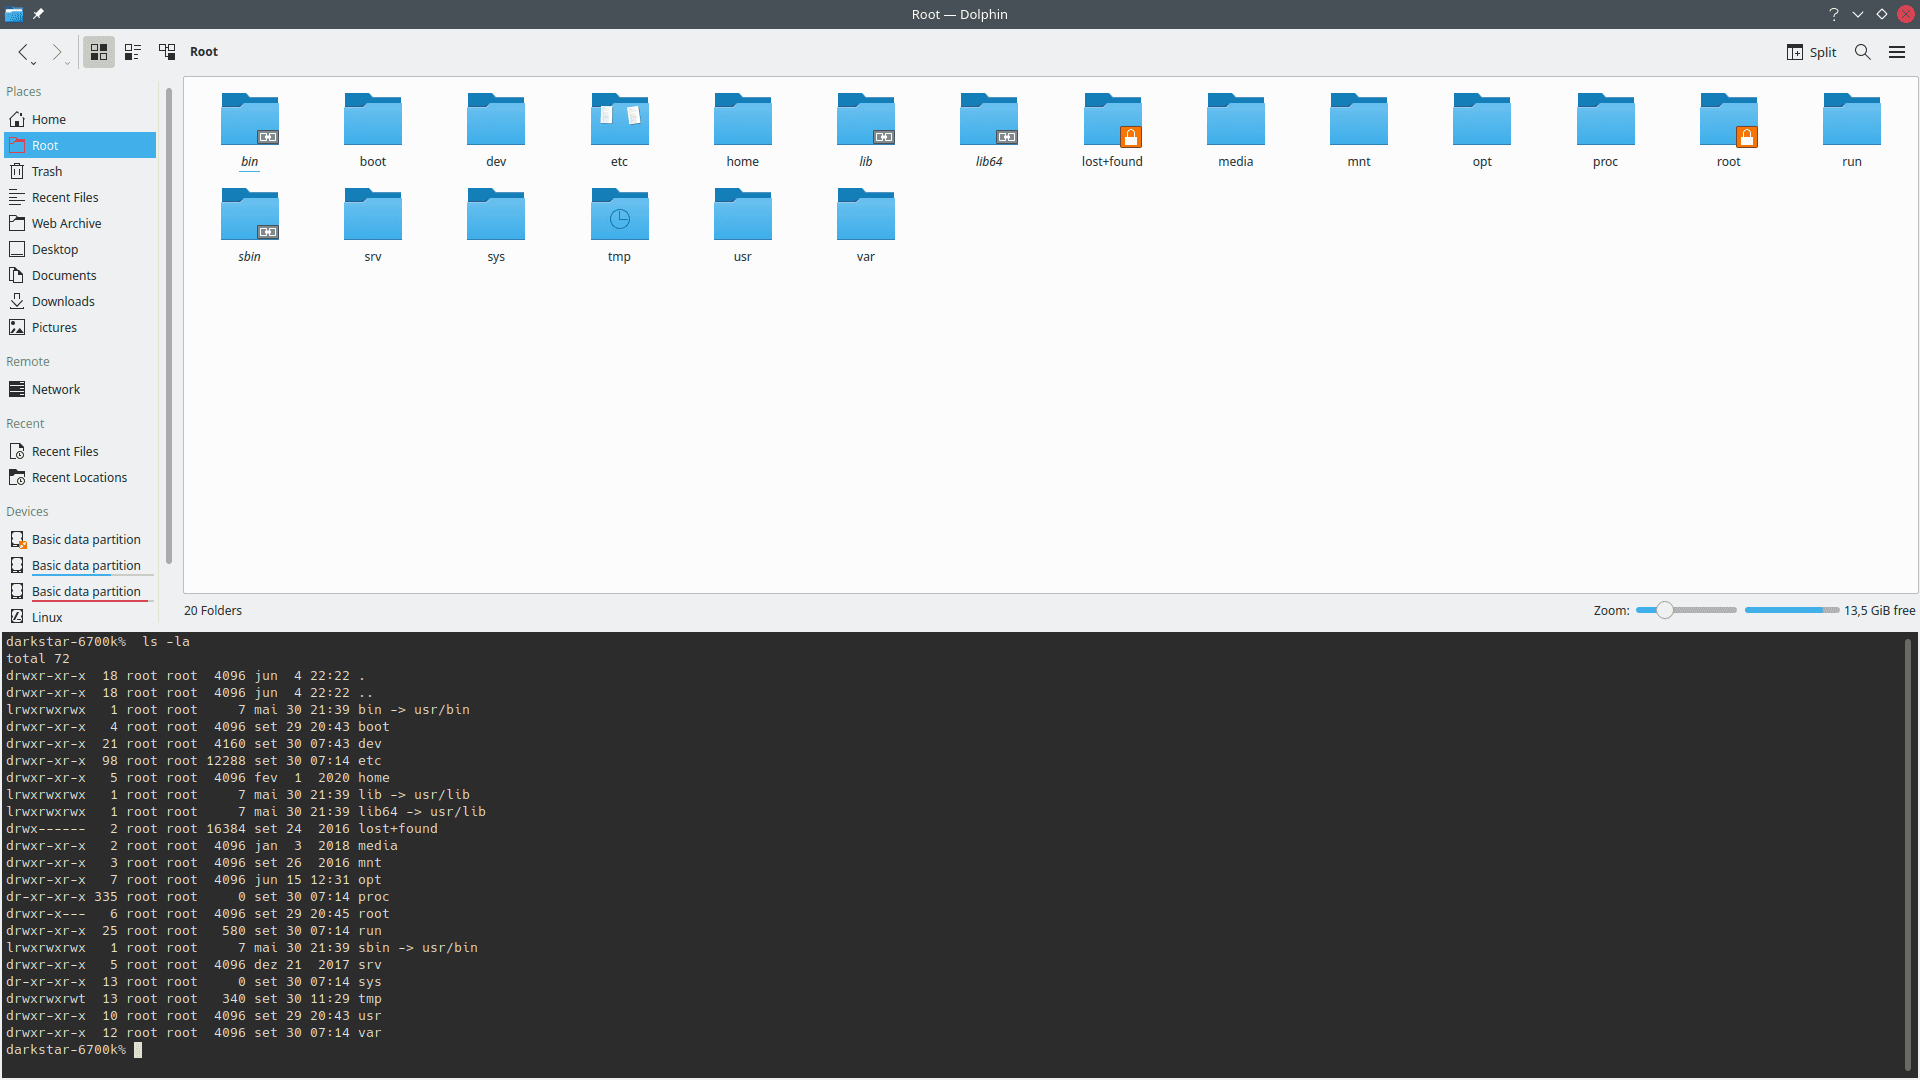Expand the Remote section in sidebar

pyautogui.click(x=28, y=360)
